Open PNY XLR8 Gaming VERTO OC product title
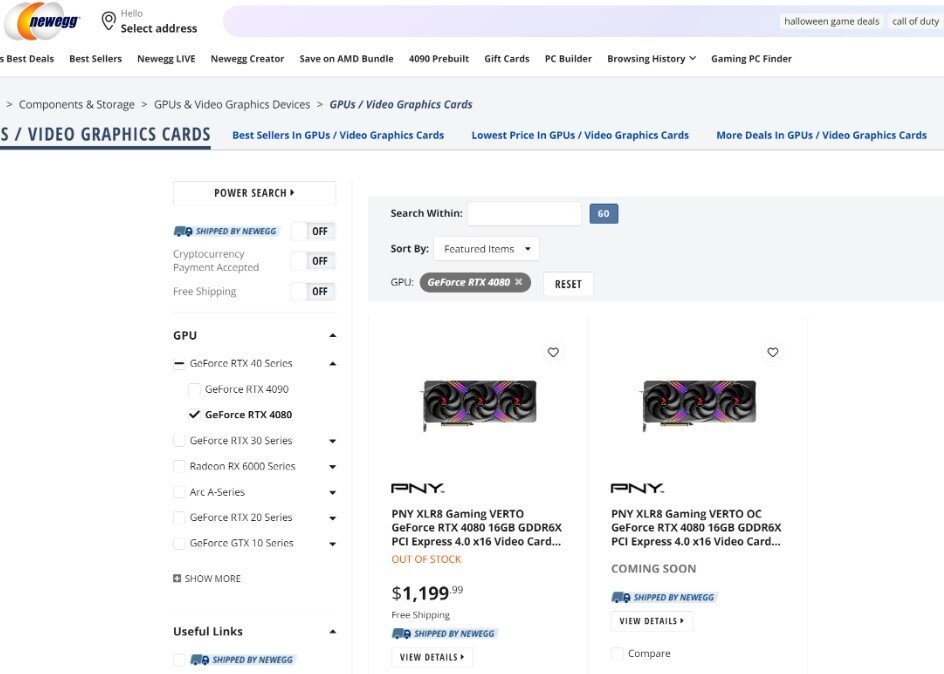 click(x=696, y=528)
